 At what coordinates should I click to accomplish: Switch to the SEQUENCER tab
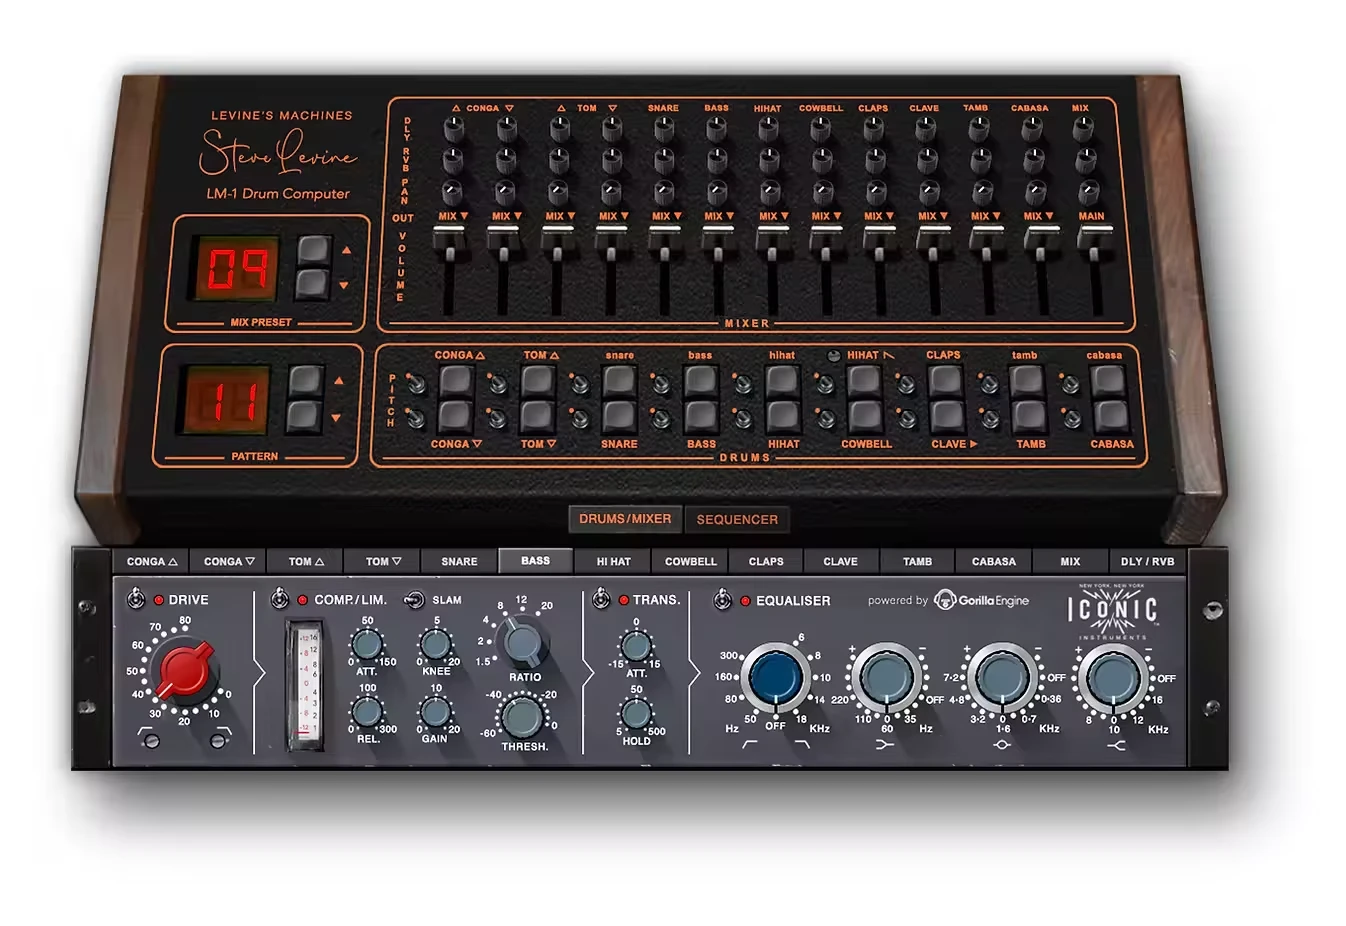coord(737,519)
